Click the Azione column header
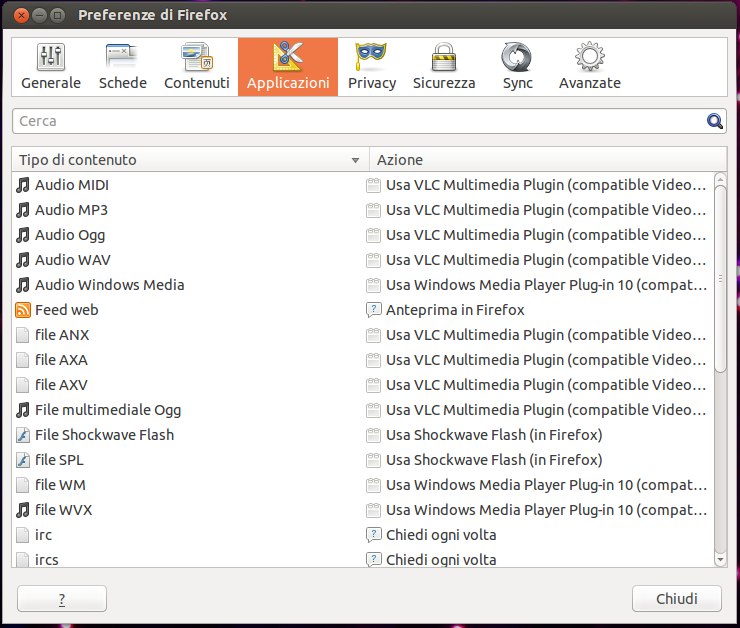The width and height of the screenshot is (740, 628). (548, 160)
